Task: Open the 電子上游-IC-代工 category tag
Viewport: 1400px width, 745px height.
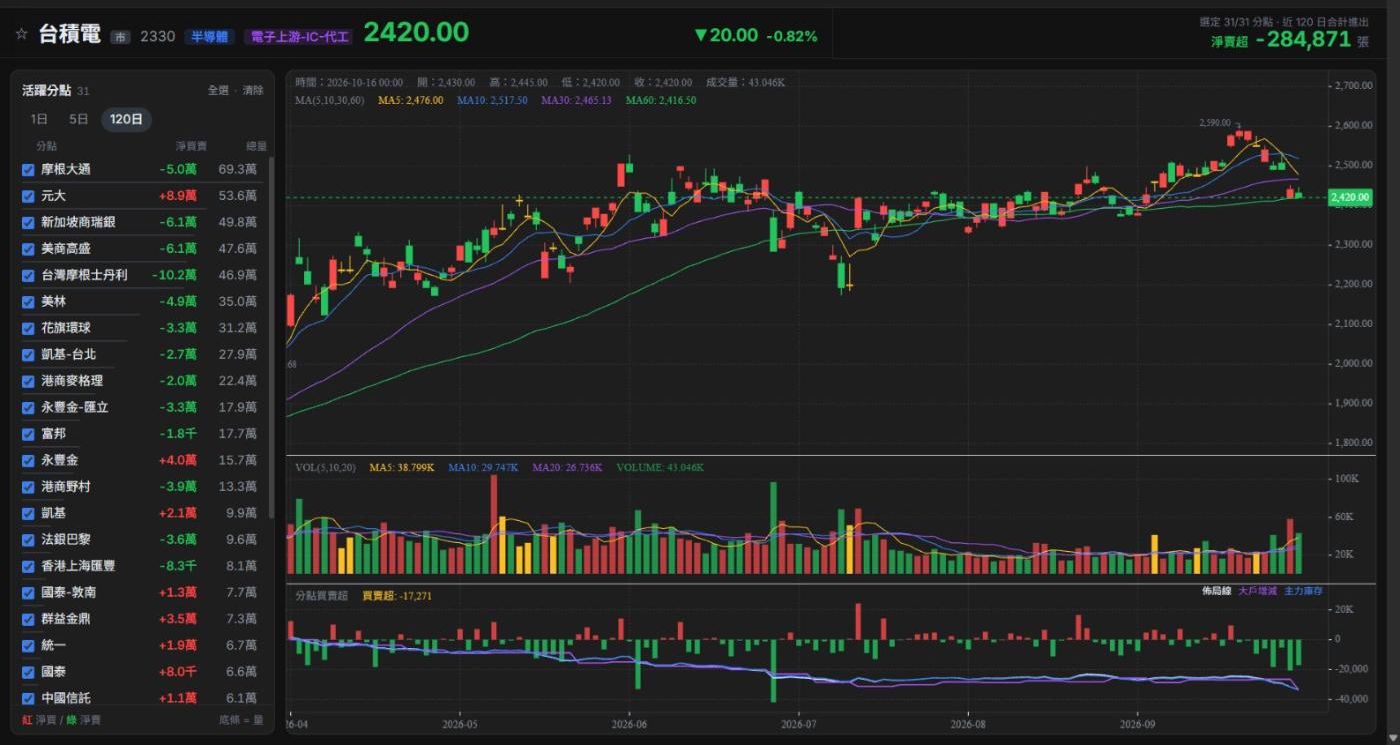Action: (x=300, y=37)
